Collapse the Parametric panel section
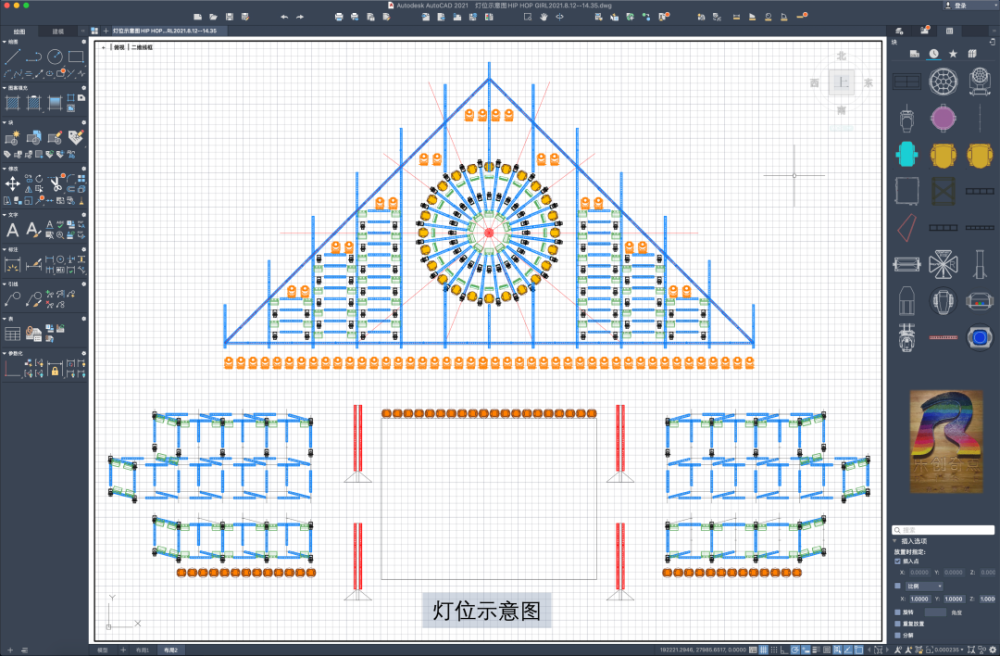Screen dimensions: 1000x656 (x=4, y=353)
